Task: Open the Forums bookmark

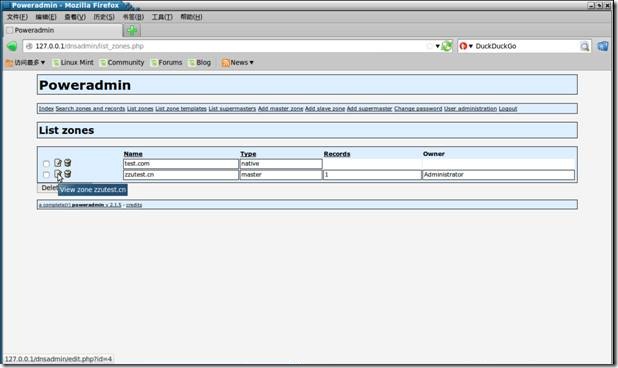Action: click(166, 63)
